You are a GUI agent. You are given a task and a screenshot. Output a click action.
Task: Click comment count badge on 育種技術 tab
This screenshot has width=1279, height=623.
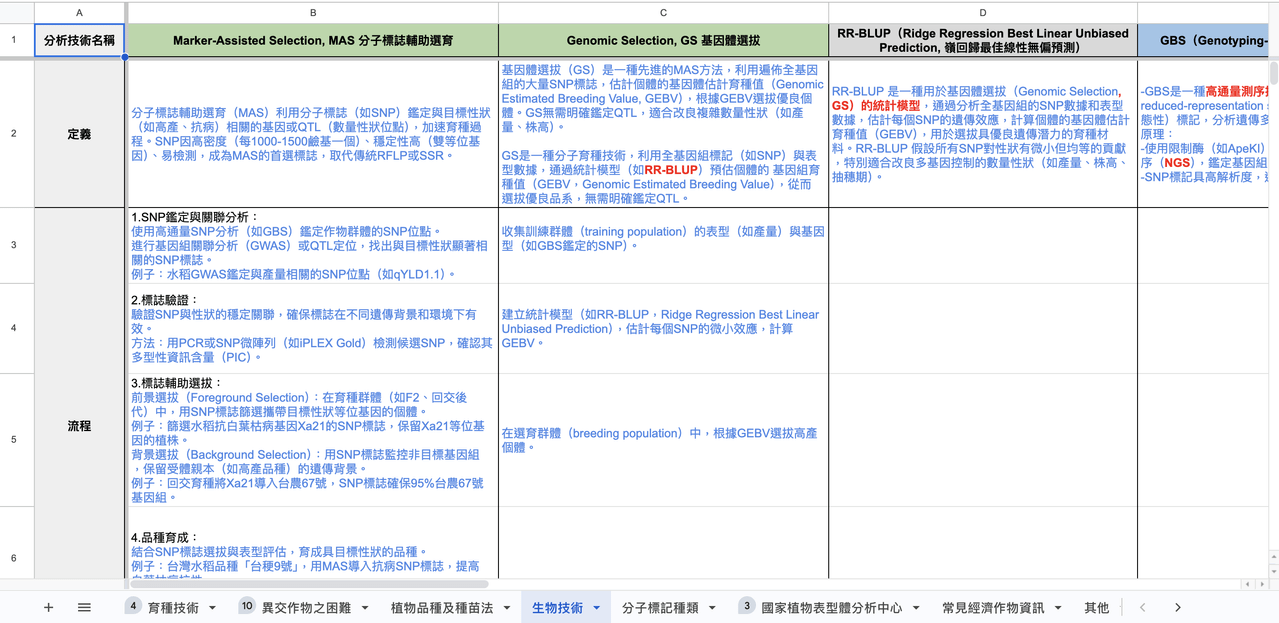(134, 605)
